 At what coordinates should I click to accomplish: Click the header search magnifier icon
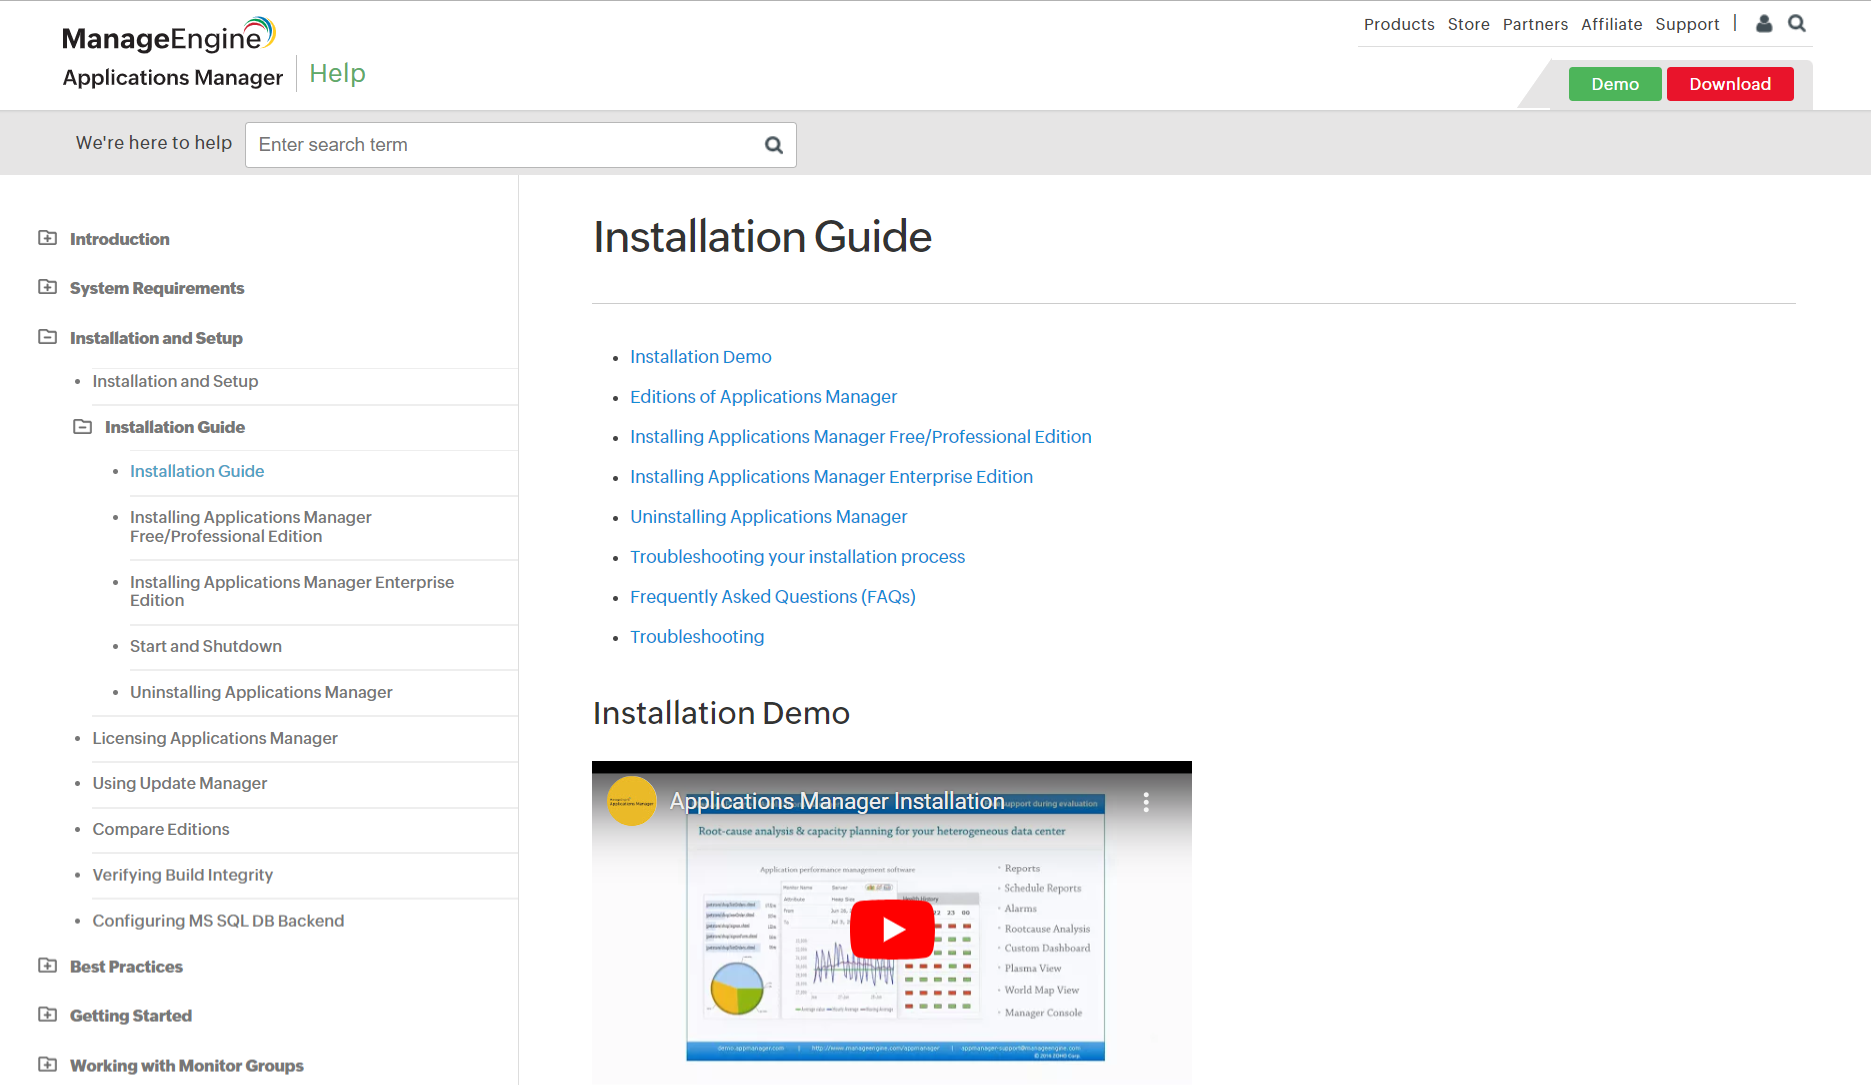1797,24
